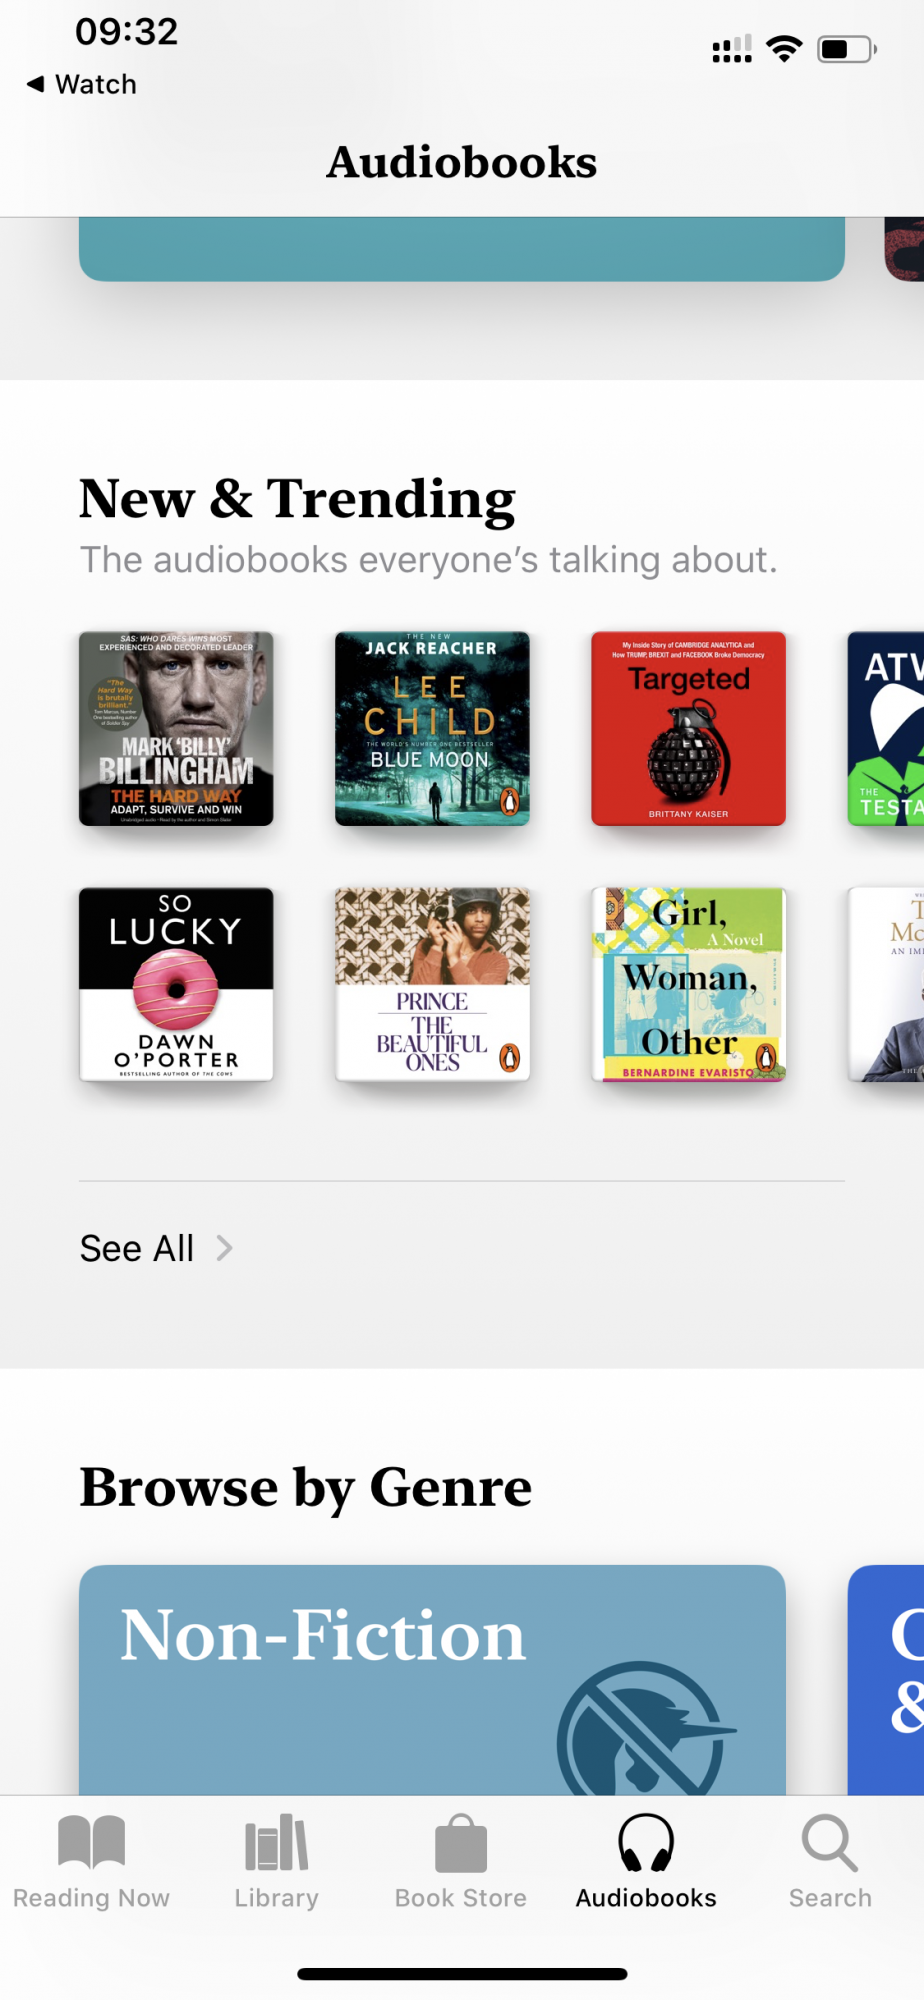Open See All audiobooks link

pyautogui.click(x=137, y=1248)
